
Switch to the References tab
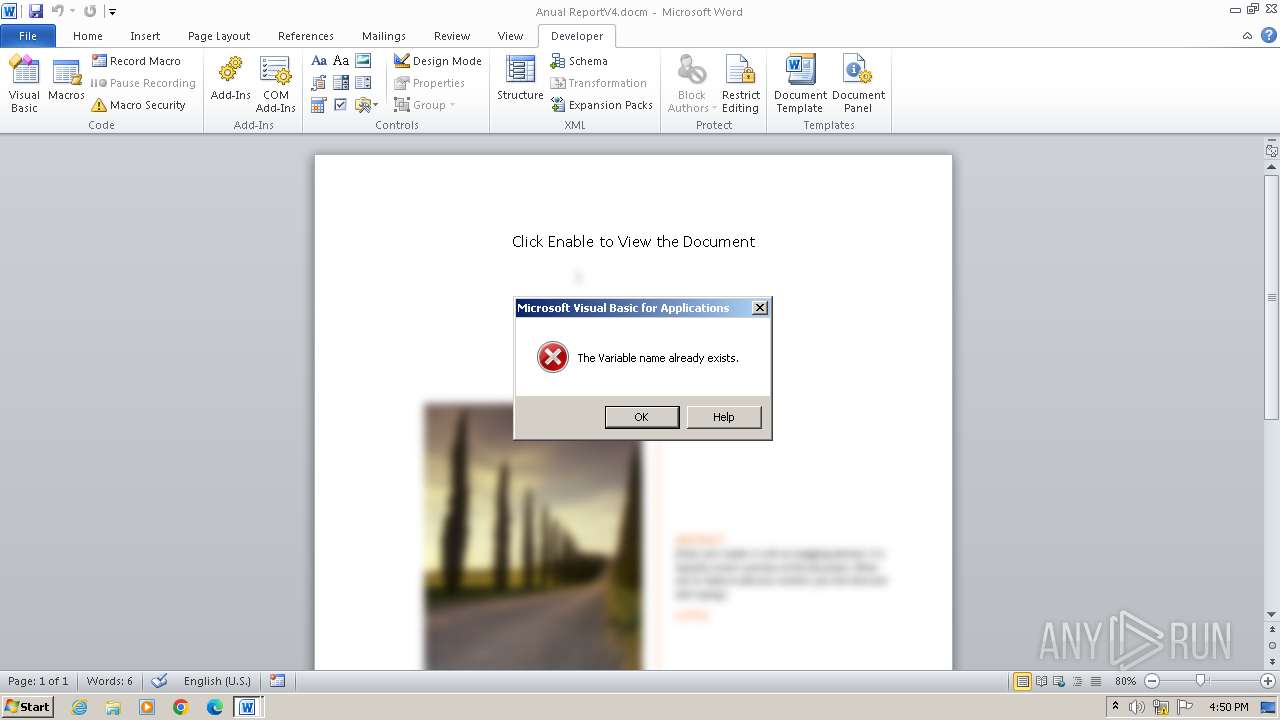306,36
